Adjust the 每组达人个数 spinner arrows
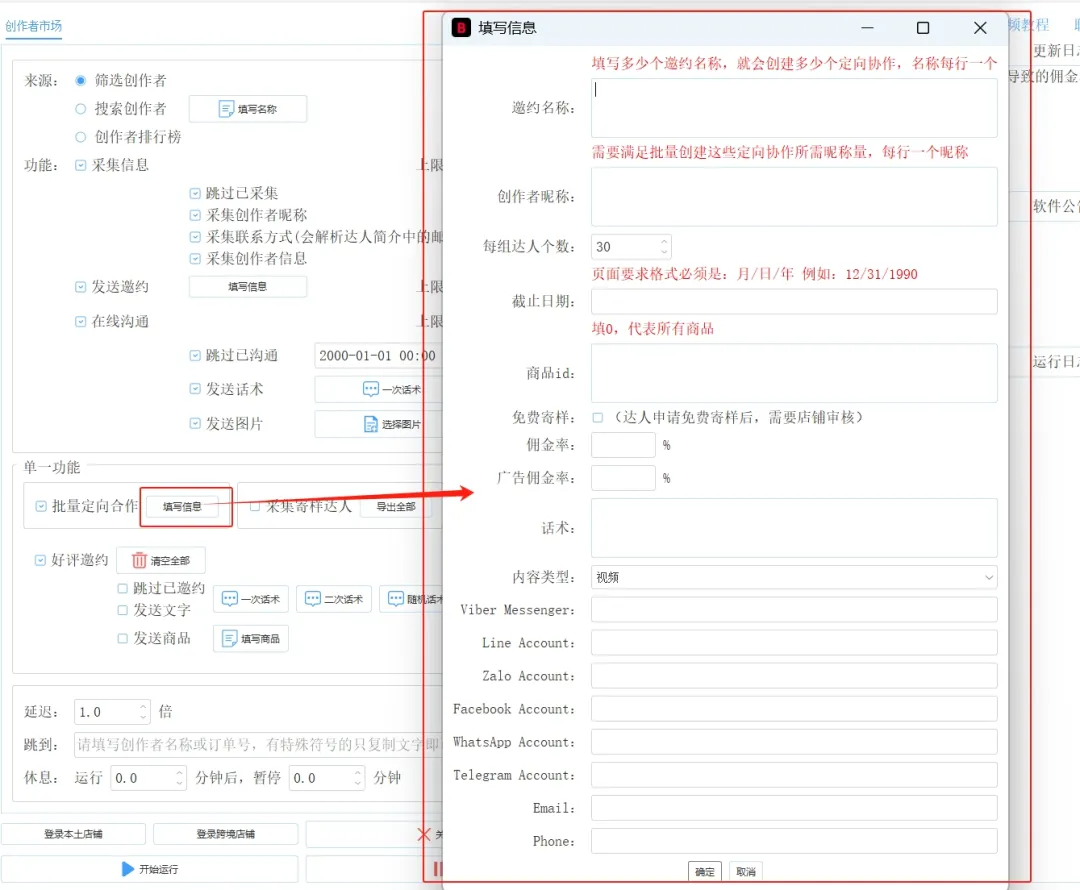This screenshot has width=1080, height=890. pyautogui.click(x=664, y=247)
